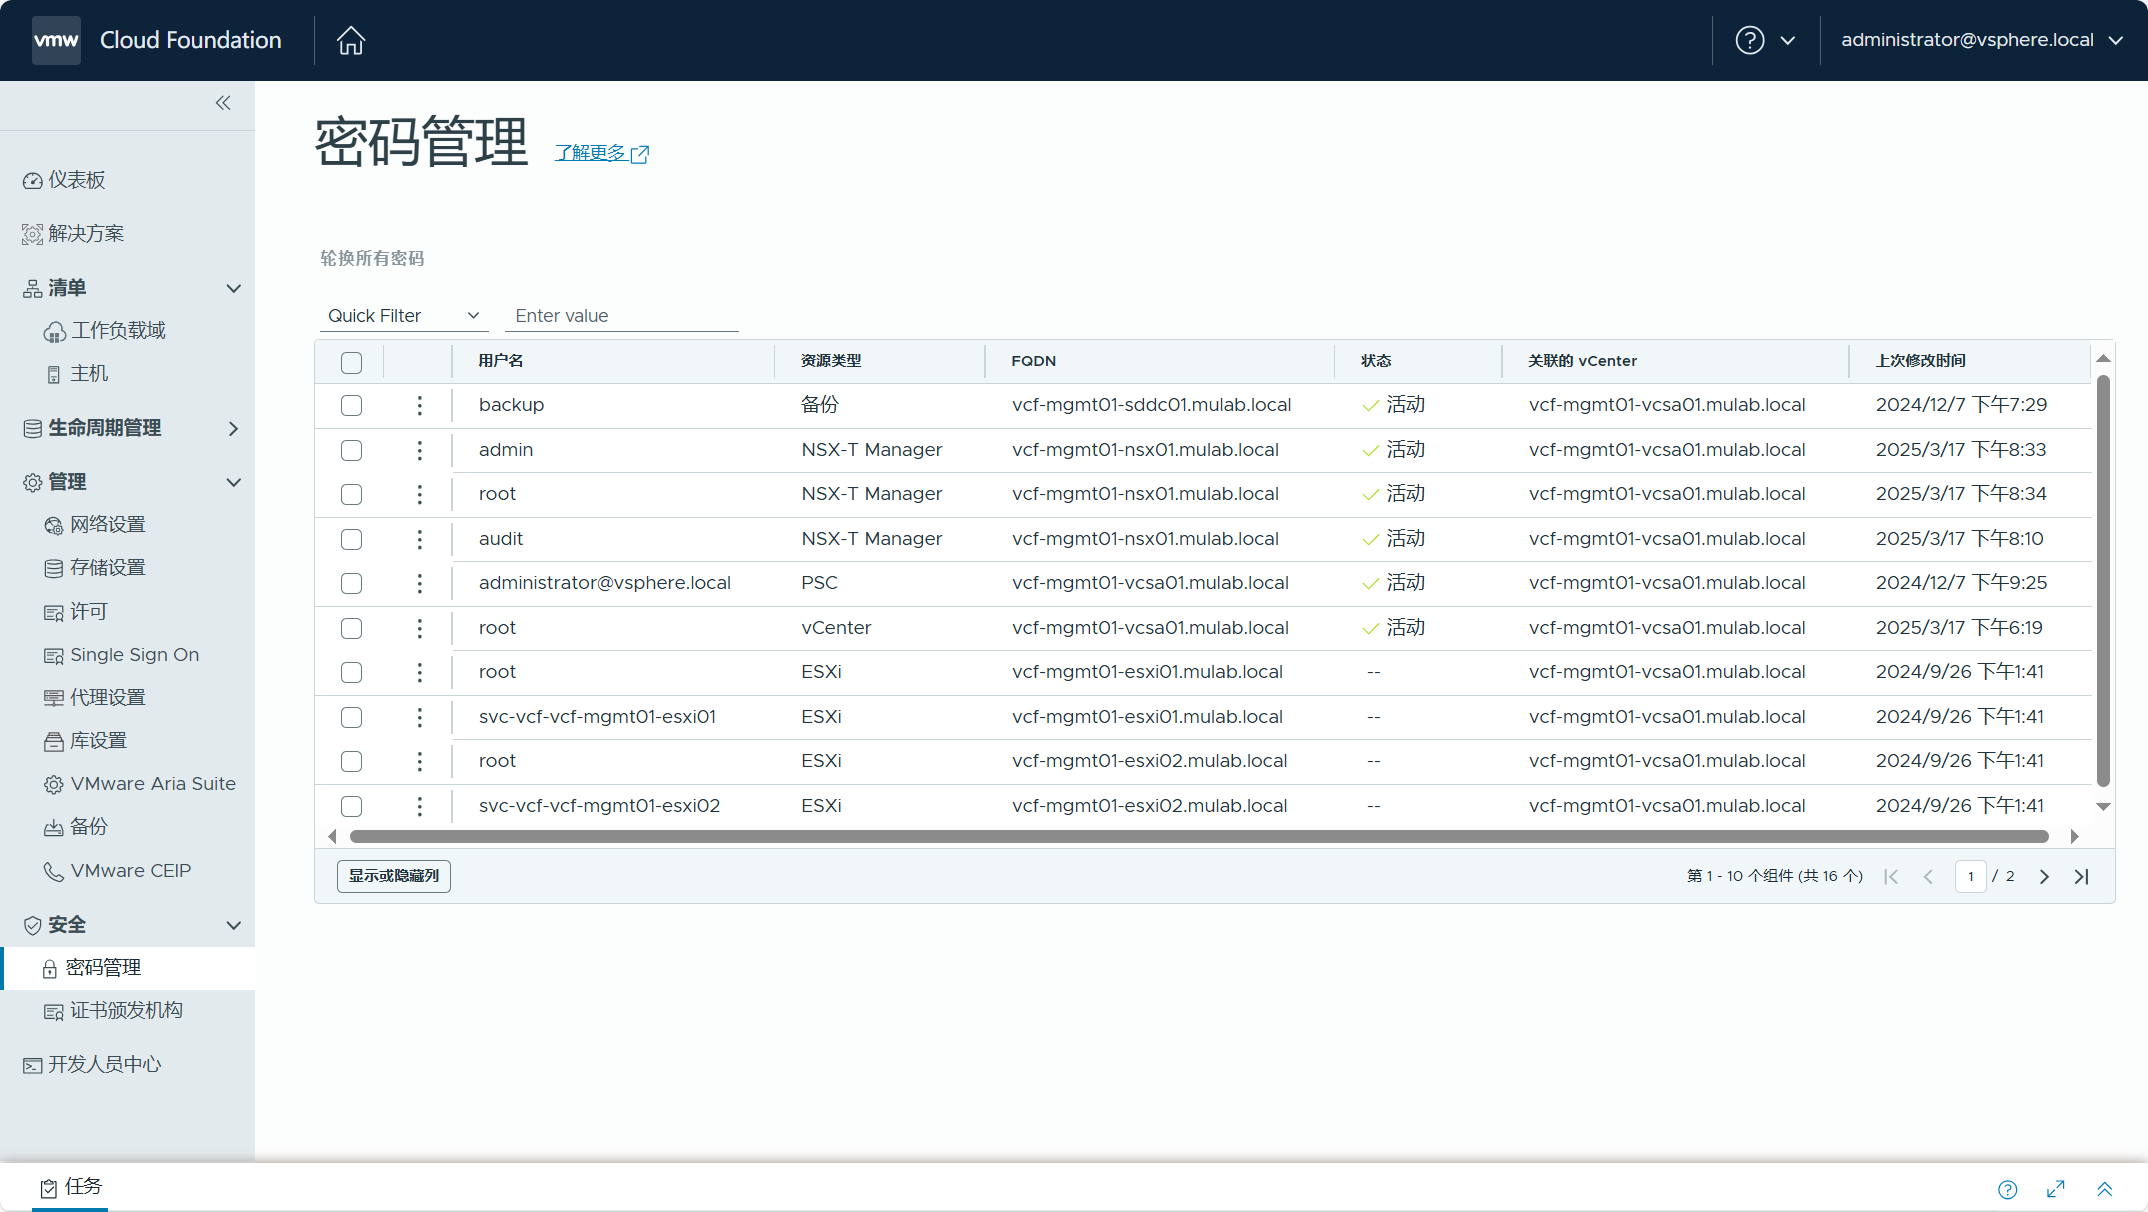Open actions menu for backup row
The height and width of the screenshot is (1212, 2148).
point(419,405)
